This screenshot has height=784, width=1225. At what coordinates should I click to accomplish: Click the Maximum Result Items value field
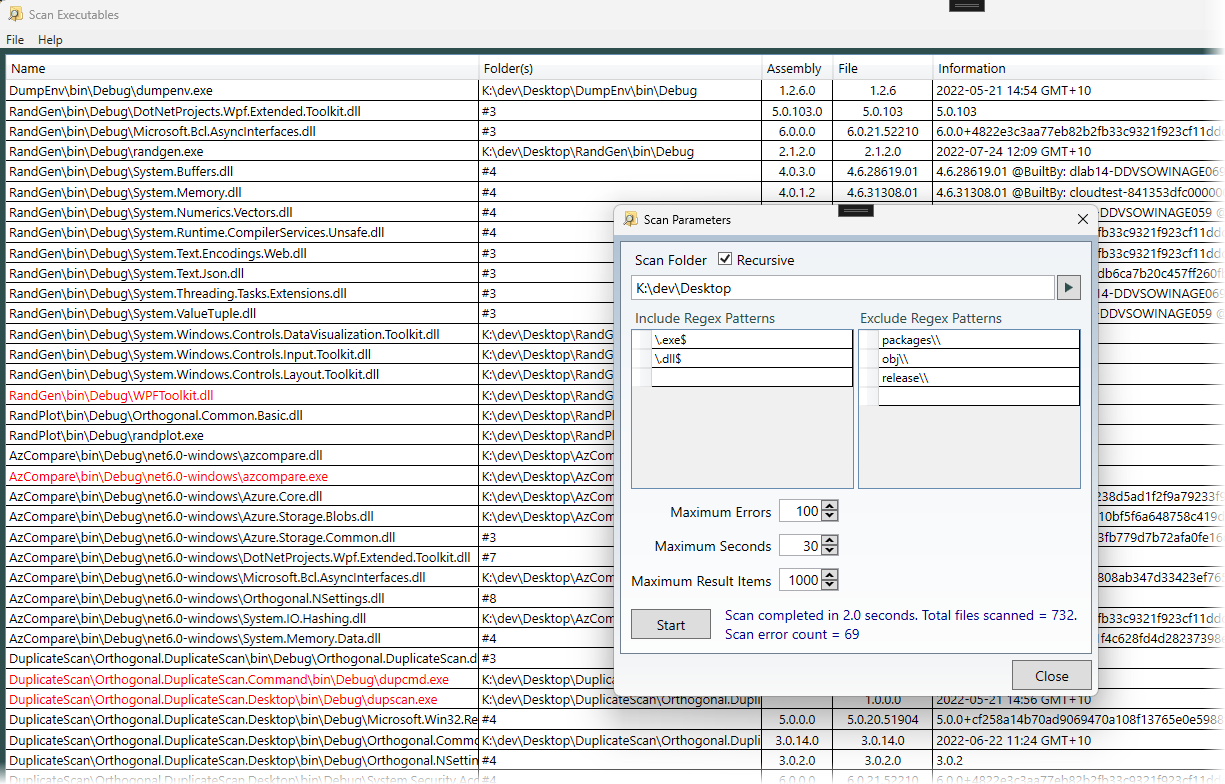click(x=801, y=580)
